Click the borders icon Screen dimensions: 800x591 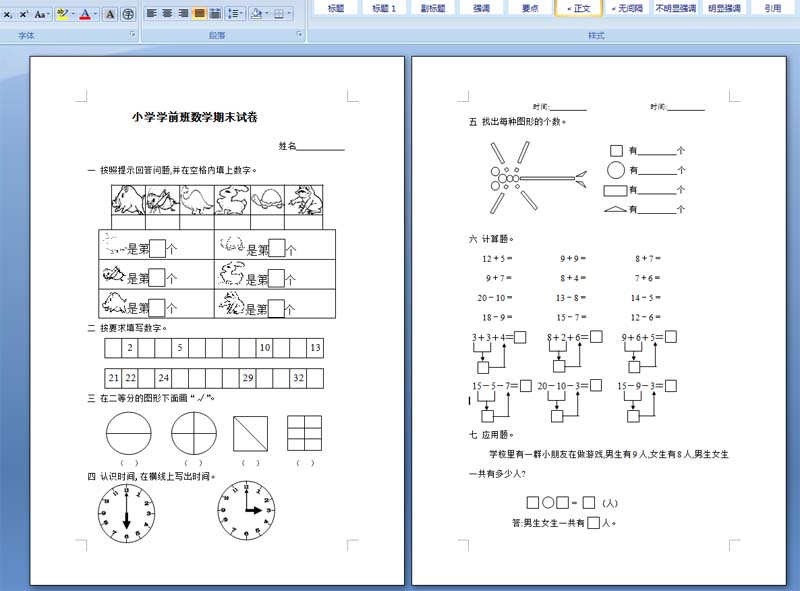279,13
